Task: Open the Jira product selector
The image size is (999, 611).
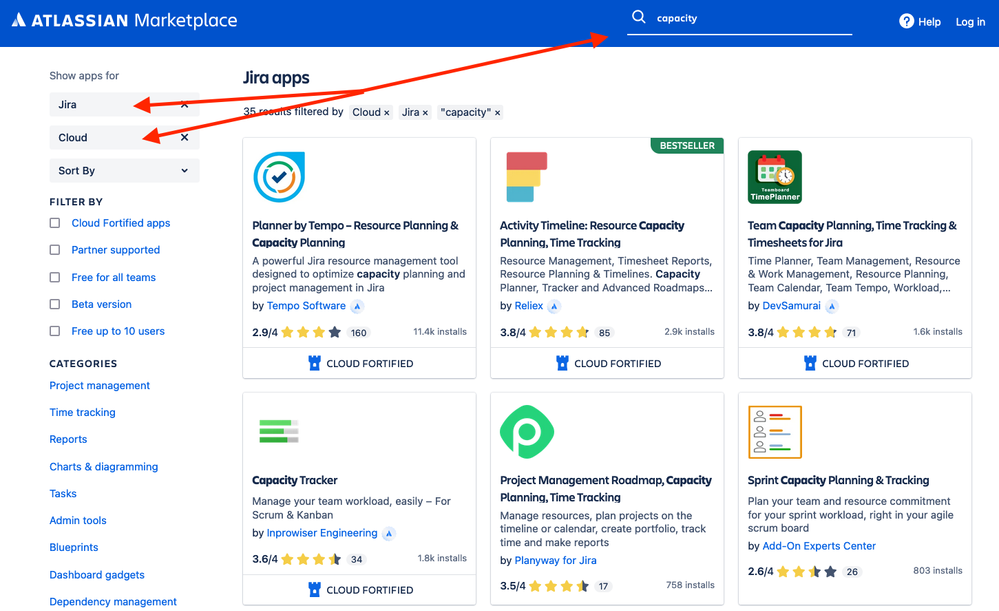Action: coord(124,104)
